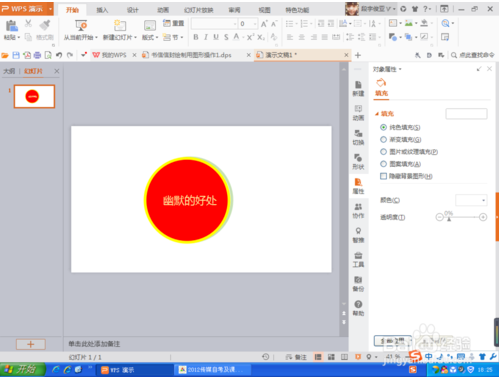Viewport: 501px width, 377px height.
Task: Apply Subscript formatting
Action: (x=261, y=37)
